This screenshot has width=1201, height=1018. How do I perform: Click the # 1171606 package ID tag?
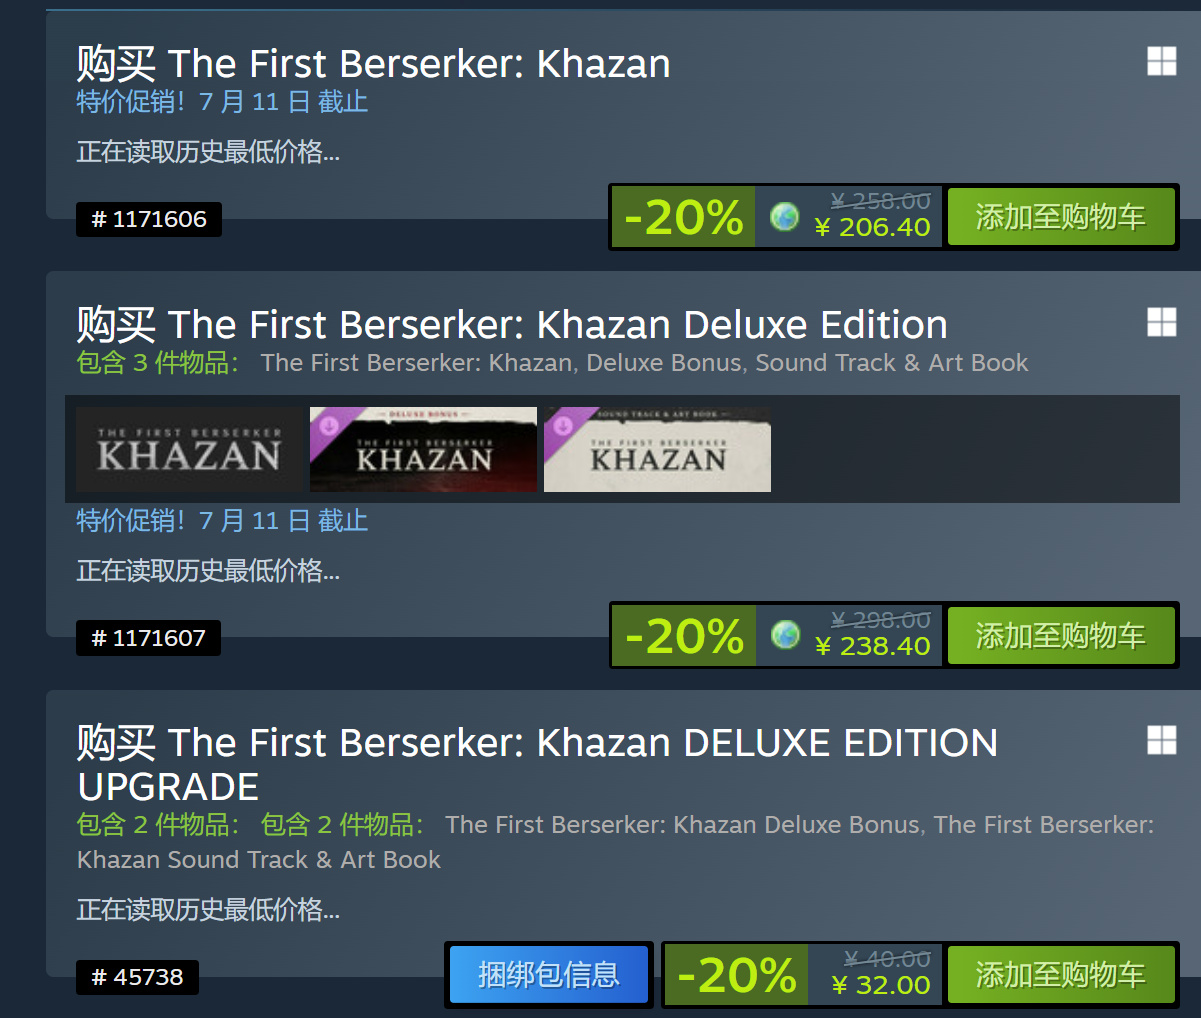click(x=149, y=220)
